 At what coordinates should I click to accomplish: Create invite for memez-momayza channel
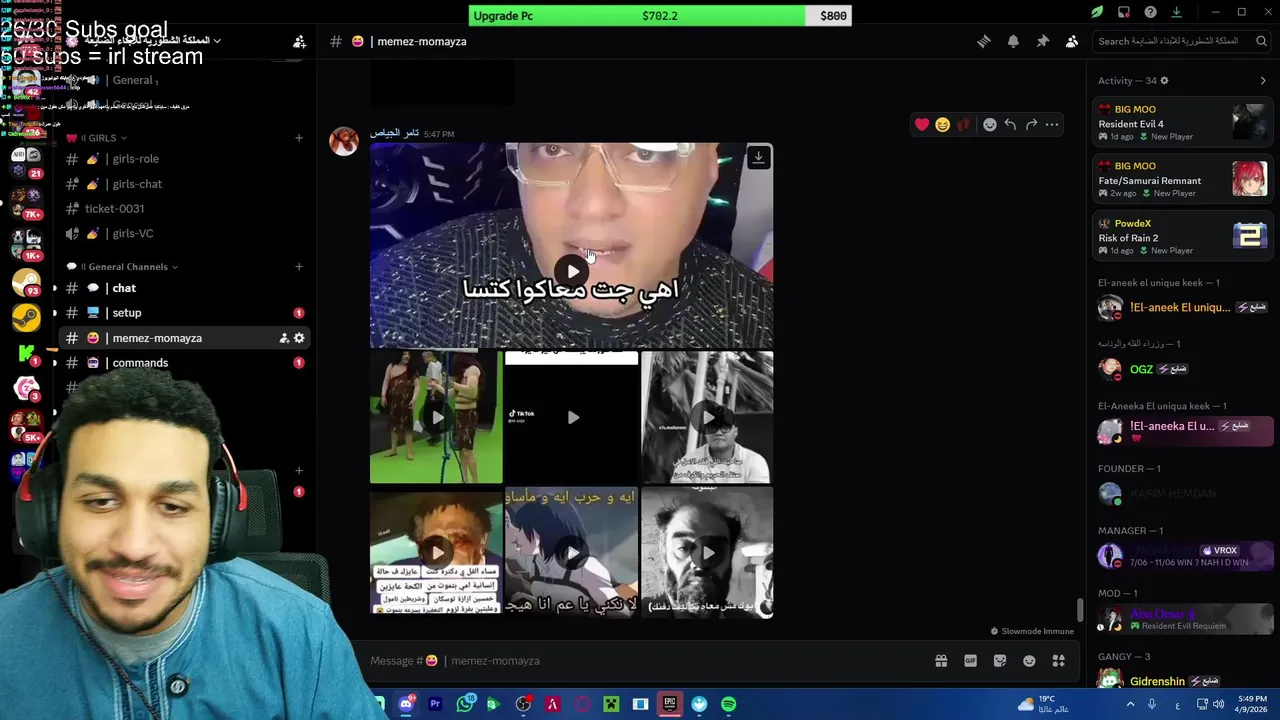point(284,338)
